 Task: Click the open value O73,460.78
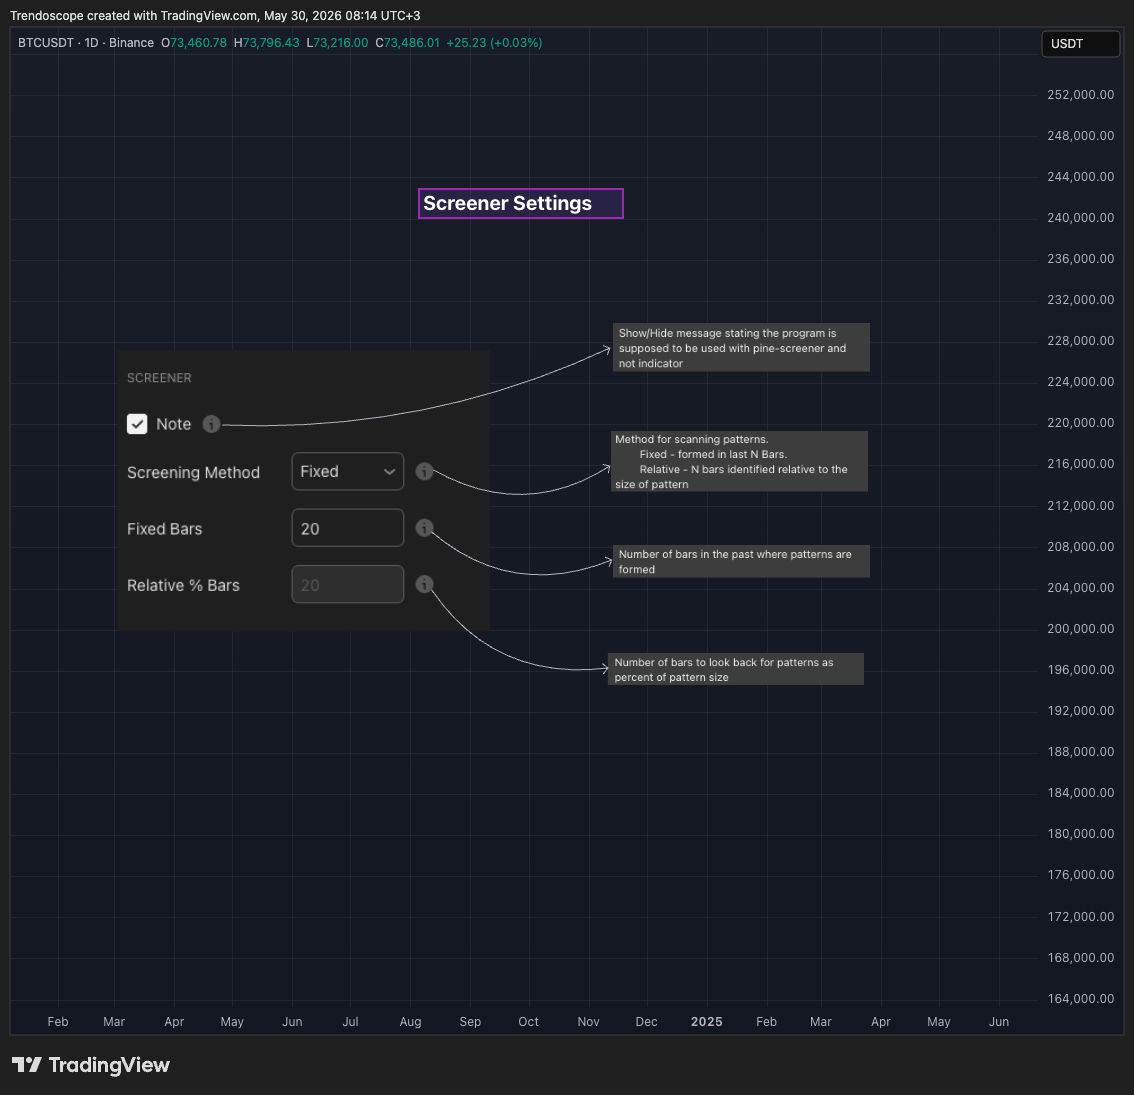point(194,43)
